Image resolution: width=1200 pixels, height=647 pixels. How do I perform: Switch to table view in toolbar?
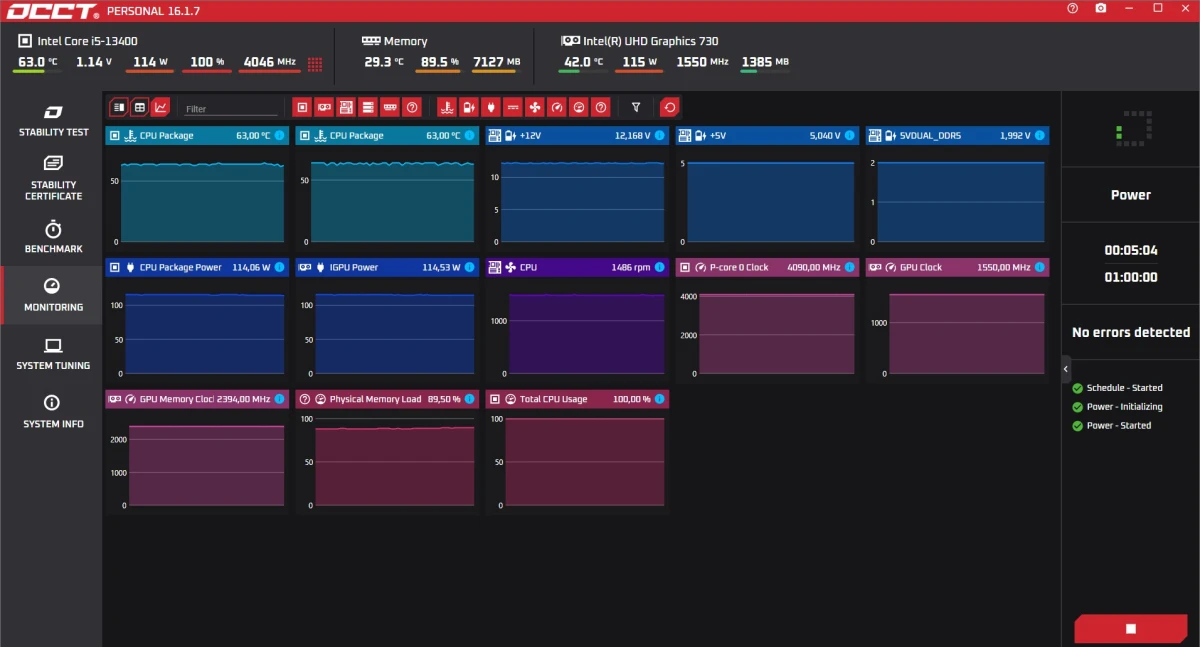pos(139,107)
